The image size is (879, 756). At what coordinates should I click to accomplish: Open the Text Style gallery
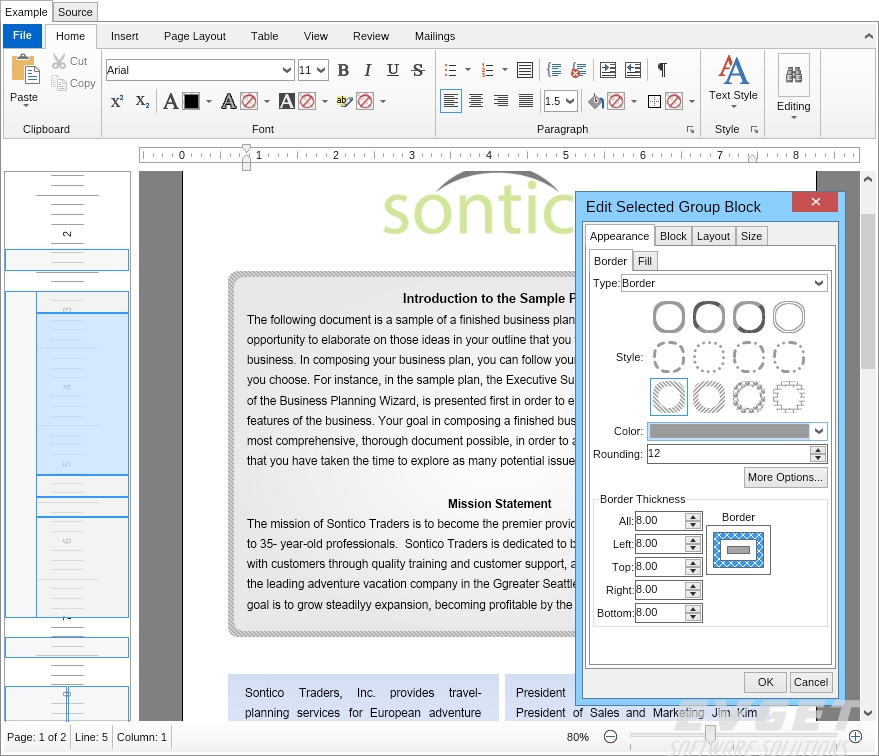point(733,80)
